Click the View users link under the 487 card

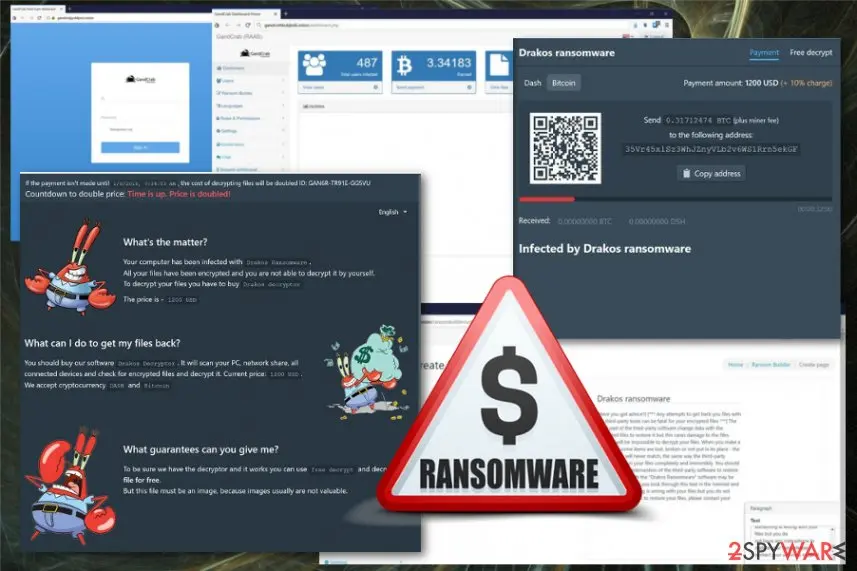click(313, 87)
